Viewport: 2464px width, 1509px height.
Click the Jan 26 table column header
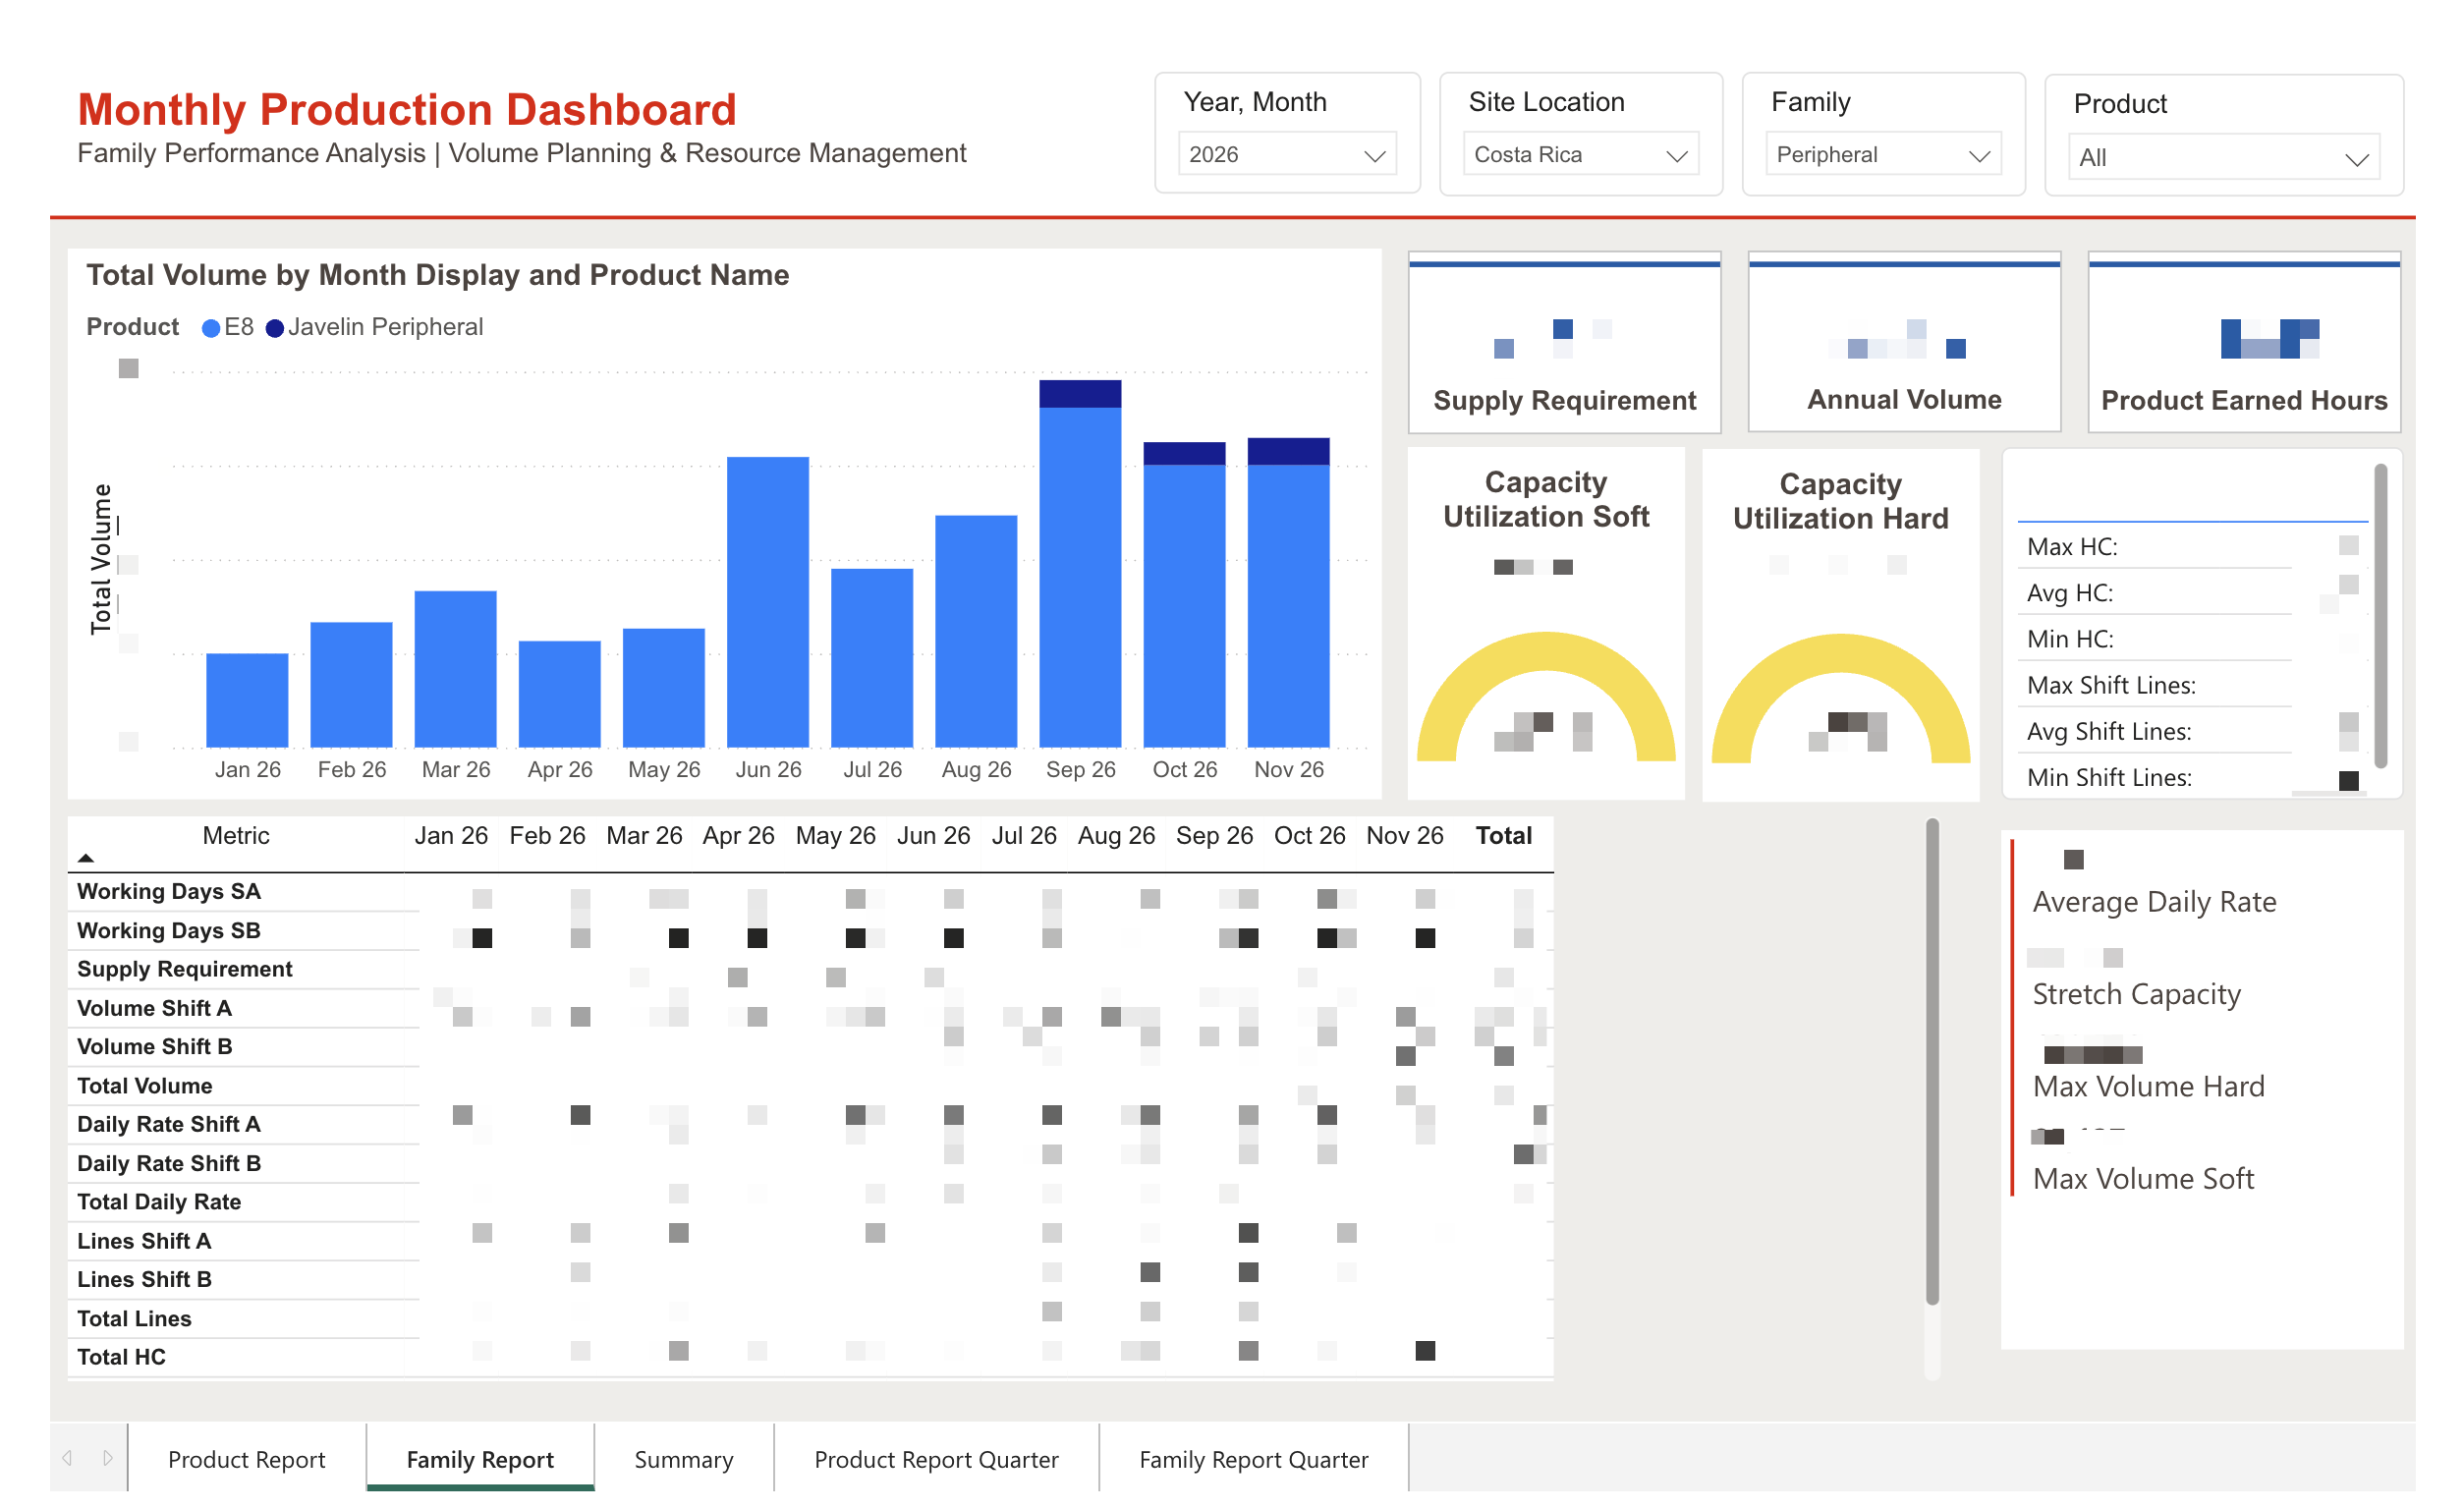coord(451,835)
